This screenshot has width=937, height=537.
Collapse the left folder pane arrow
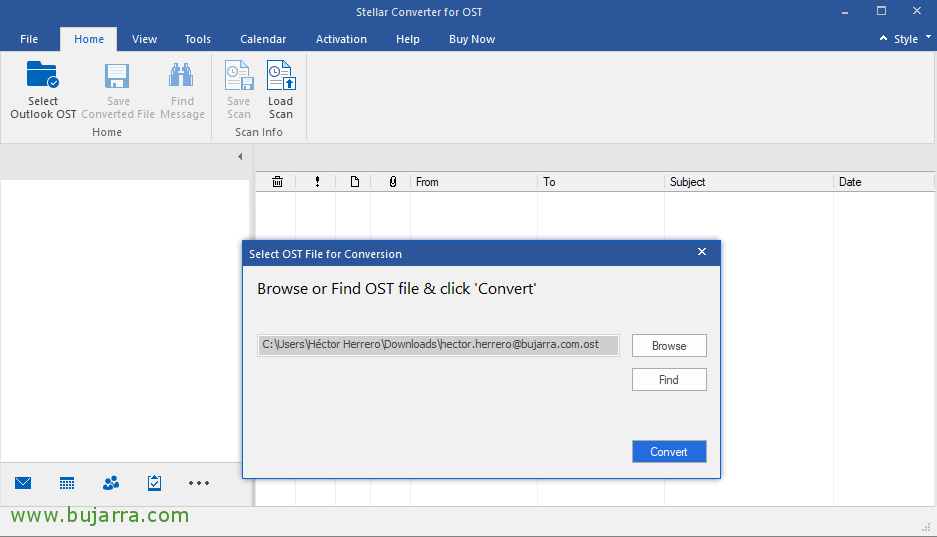click(x=240, y=157)
